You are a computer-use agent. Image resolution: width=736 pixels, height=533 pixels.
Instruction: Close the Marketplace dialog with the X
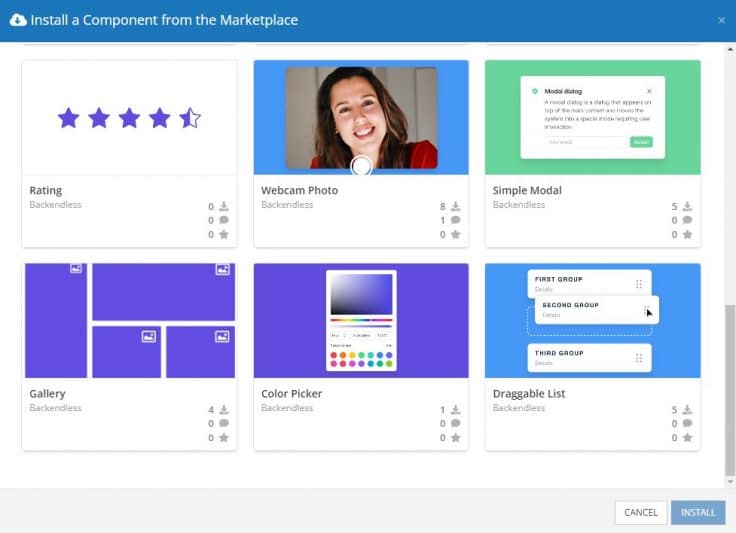click(721, 20)
